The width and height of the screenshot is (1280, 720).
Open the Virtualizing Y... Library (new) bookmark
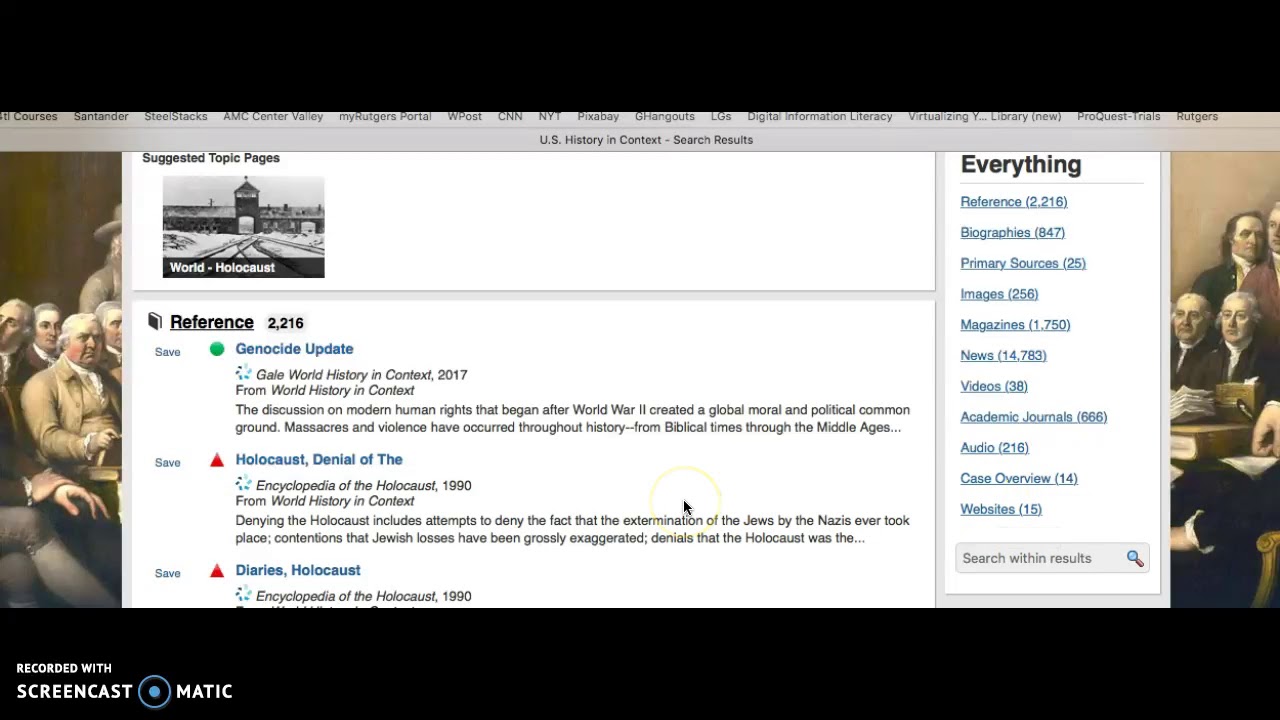(x=984, y=116)
